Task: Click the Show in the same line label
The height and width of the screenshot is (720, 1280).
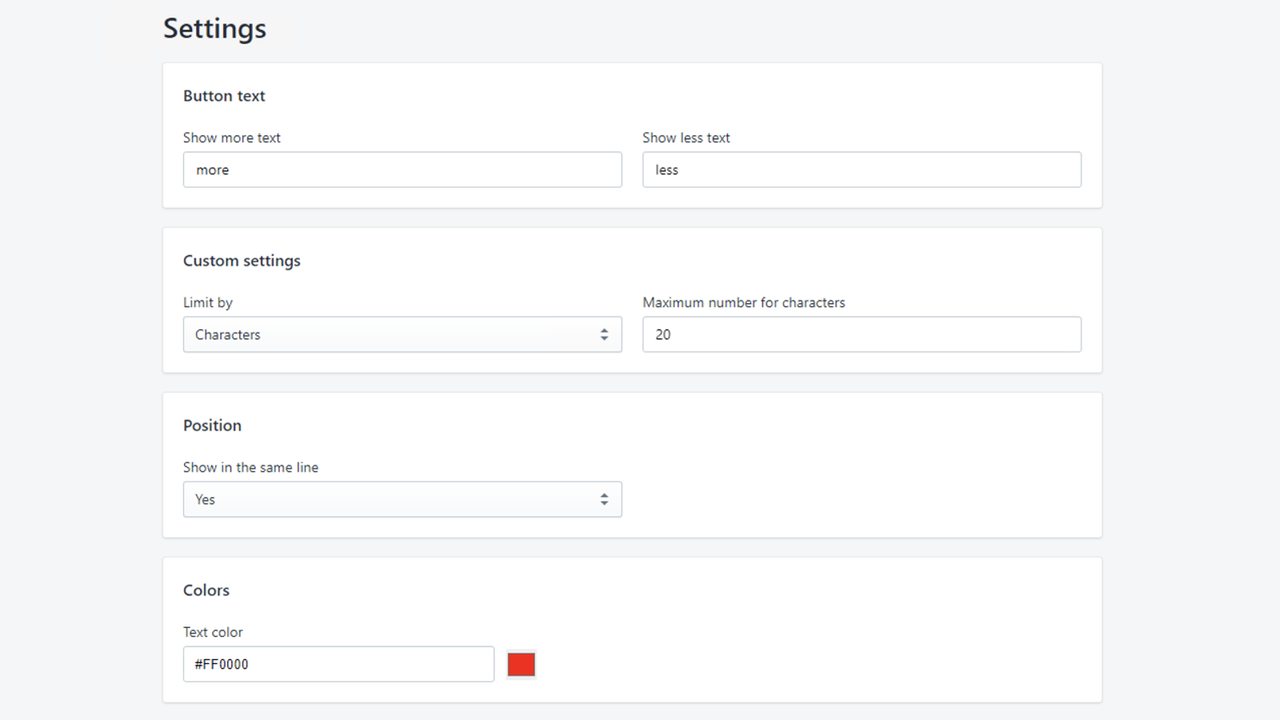Action: point(251,467)
